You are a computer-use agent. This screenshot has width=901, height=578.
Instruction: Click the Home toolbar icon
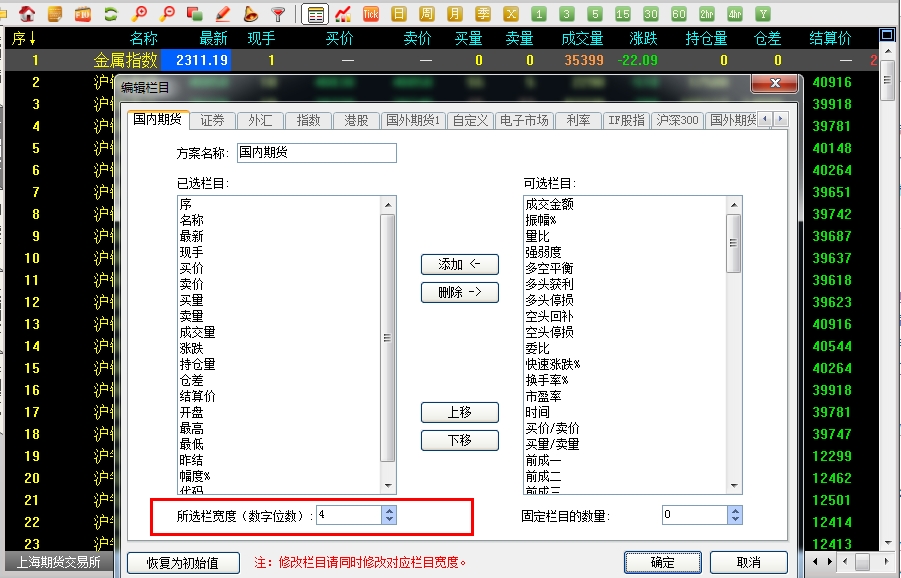point(27,11)
